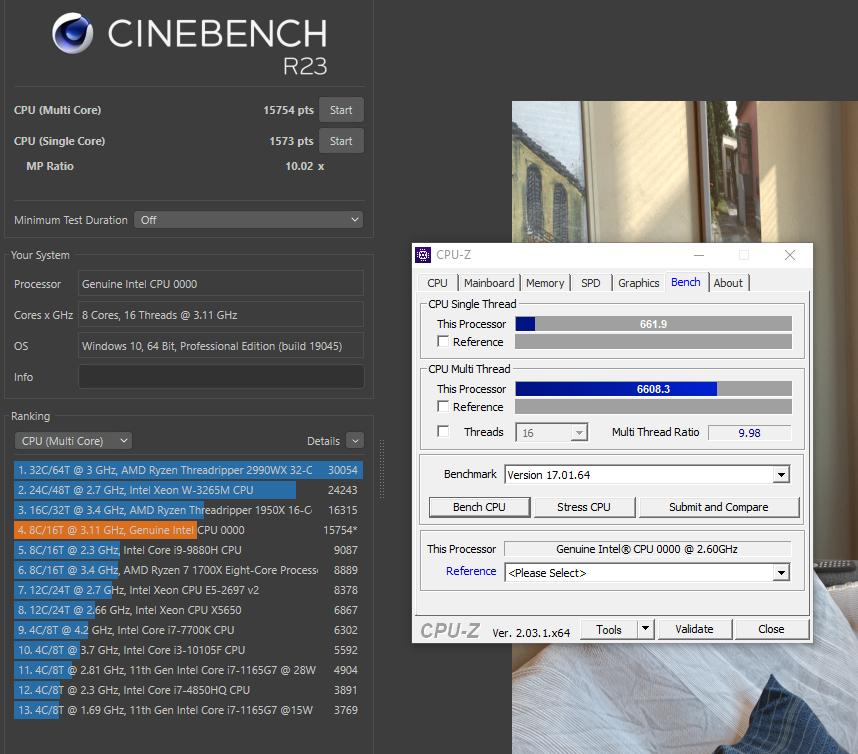Screen dimensions: 858x754
Task: Click the blue Reference link
Action: tap(471, 571)
